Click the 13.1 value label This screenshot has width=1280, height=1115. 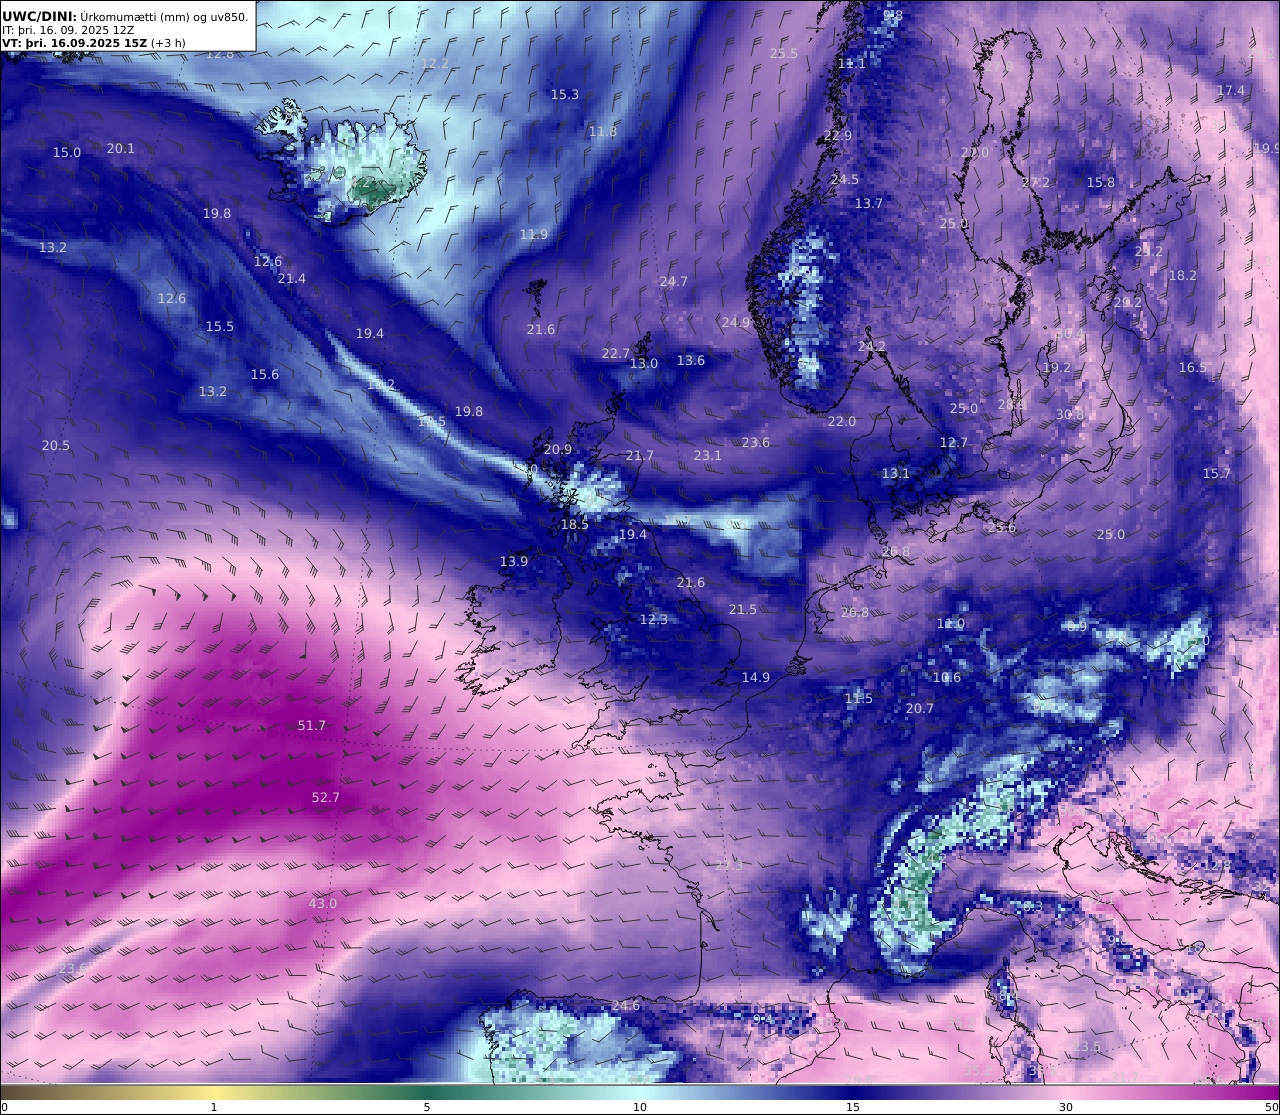[x=896, y=473]
